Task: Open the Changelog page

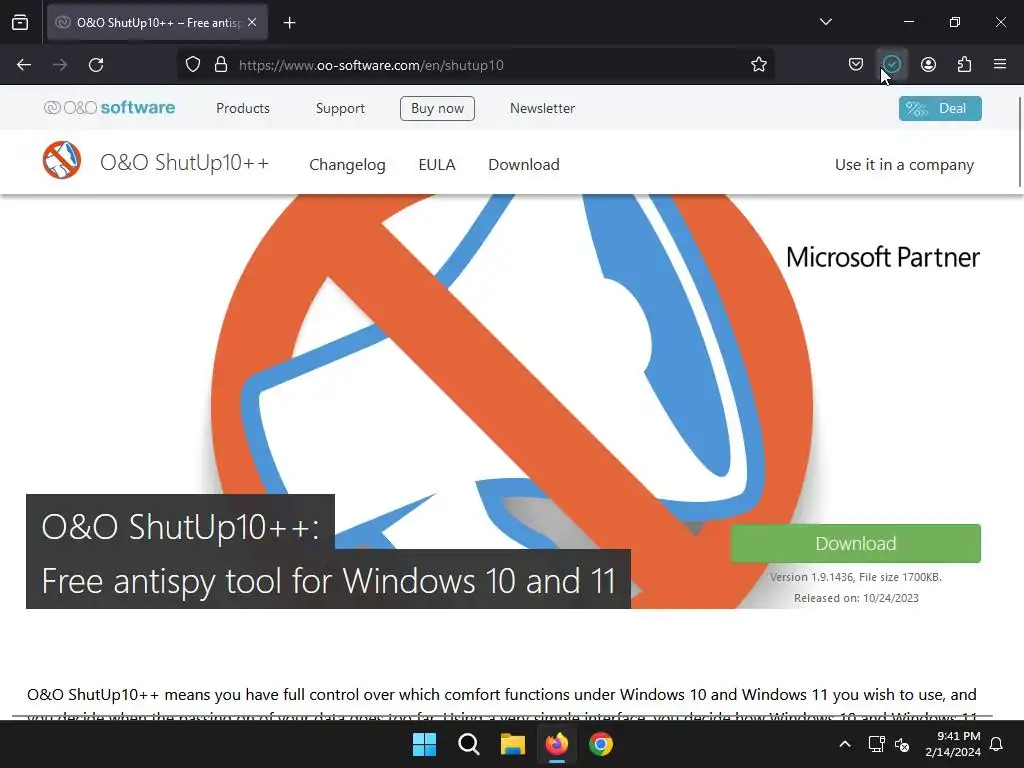Action: [347, 165]
